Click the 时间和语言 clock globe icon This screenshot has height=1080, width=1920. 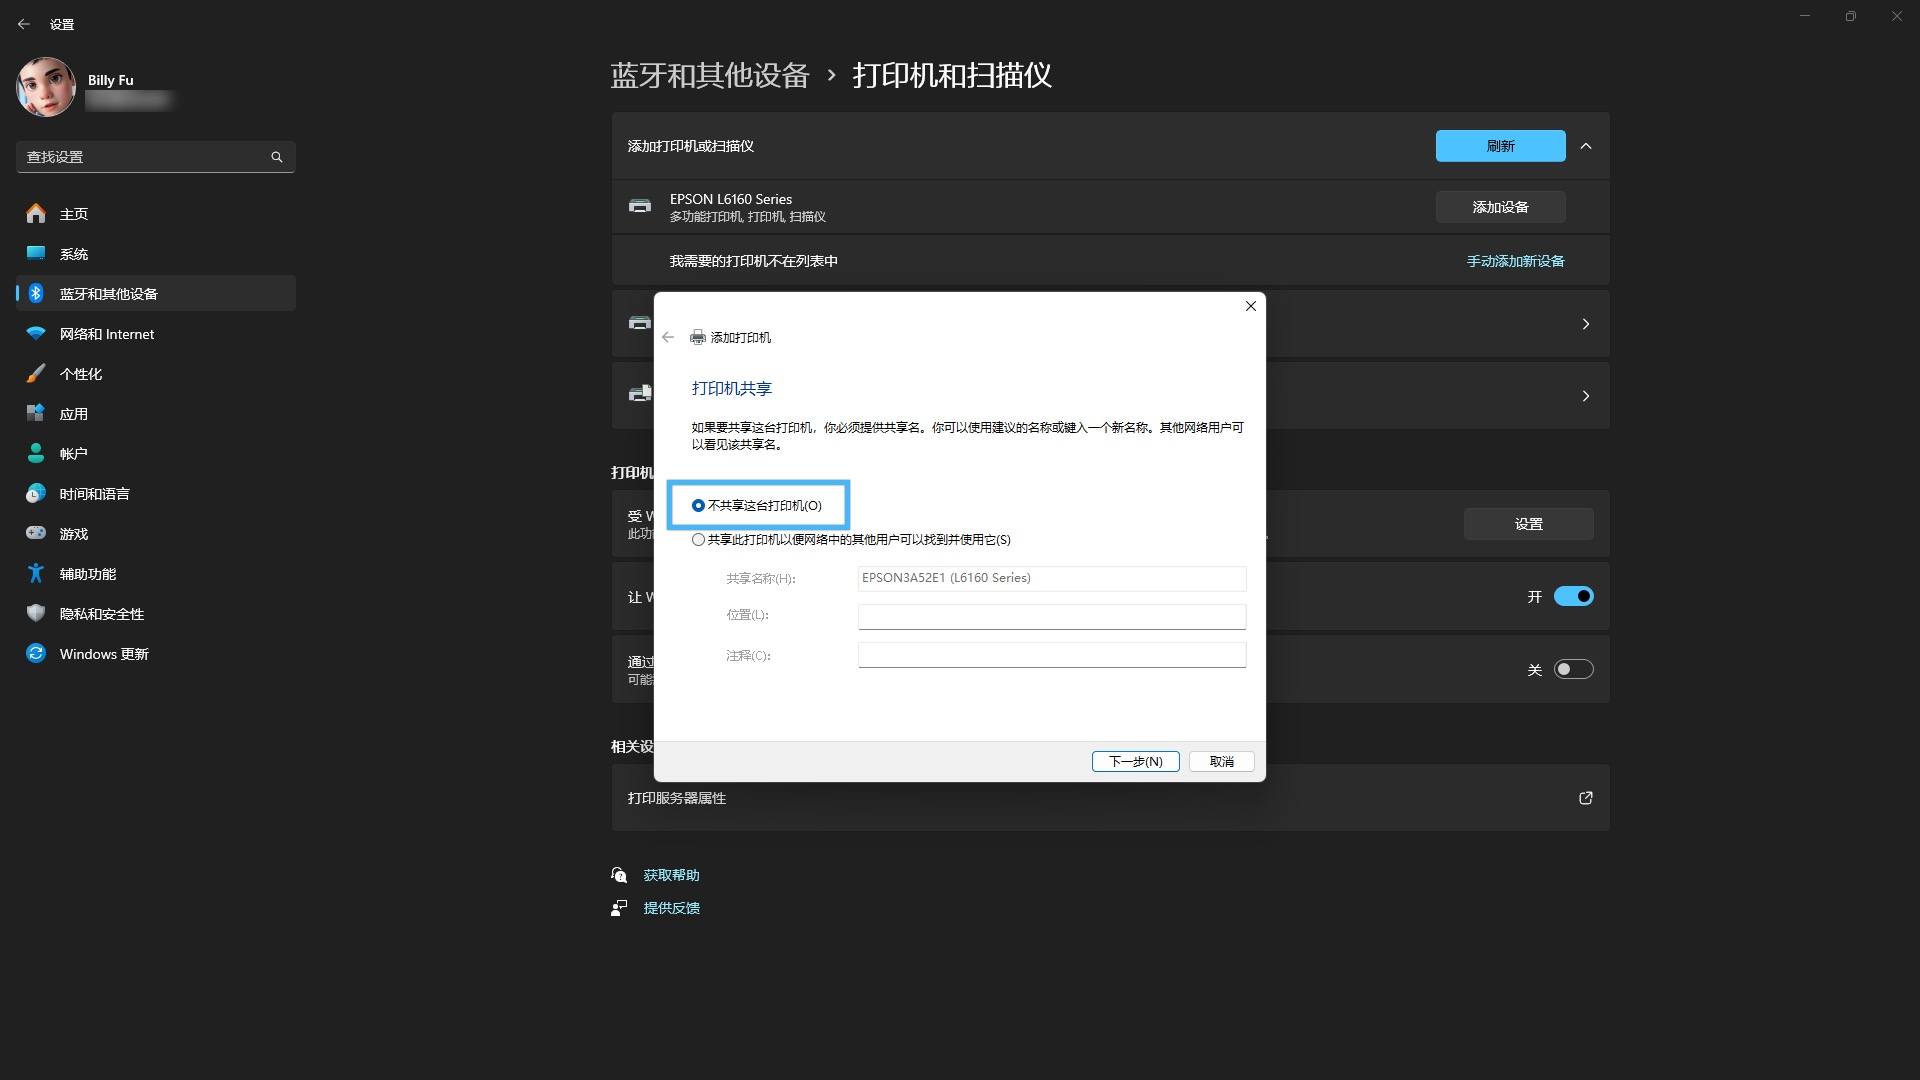[36, 493]
